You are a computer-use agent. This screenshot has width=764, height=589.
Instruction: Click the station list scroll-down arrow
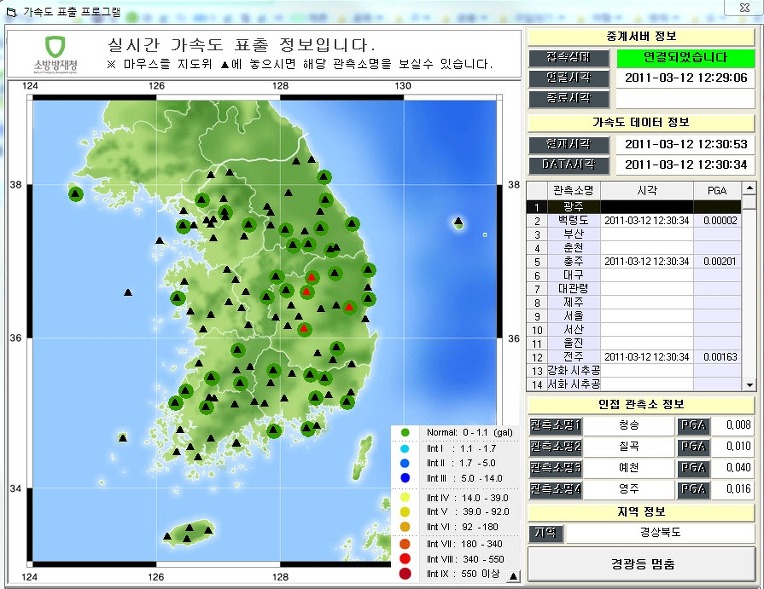pos(749,384)
